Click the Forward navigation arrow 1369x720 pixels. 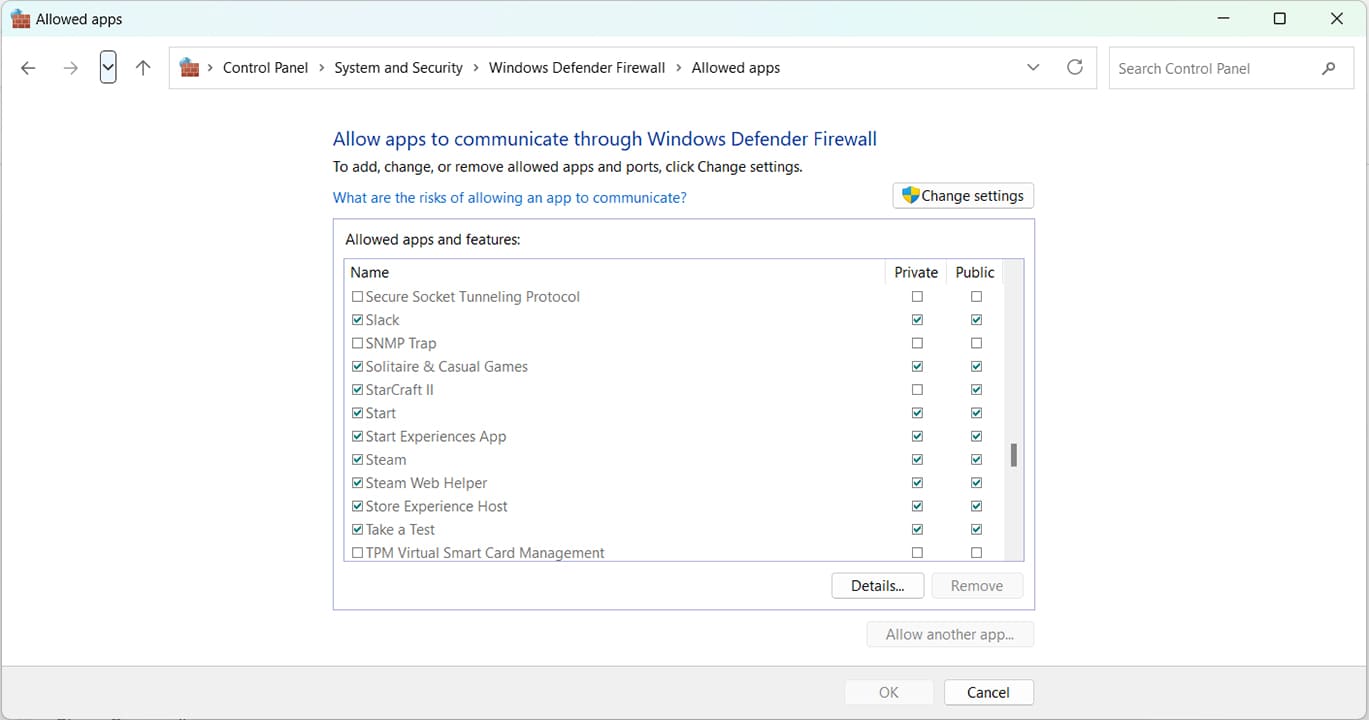coord(70,68)
